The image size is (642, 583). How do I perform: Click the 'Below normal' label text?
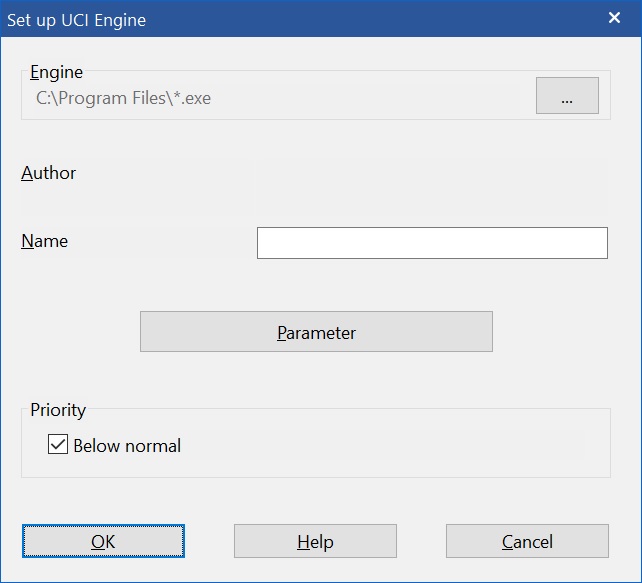127,446
